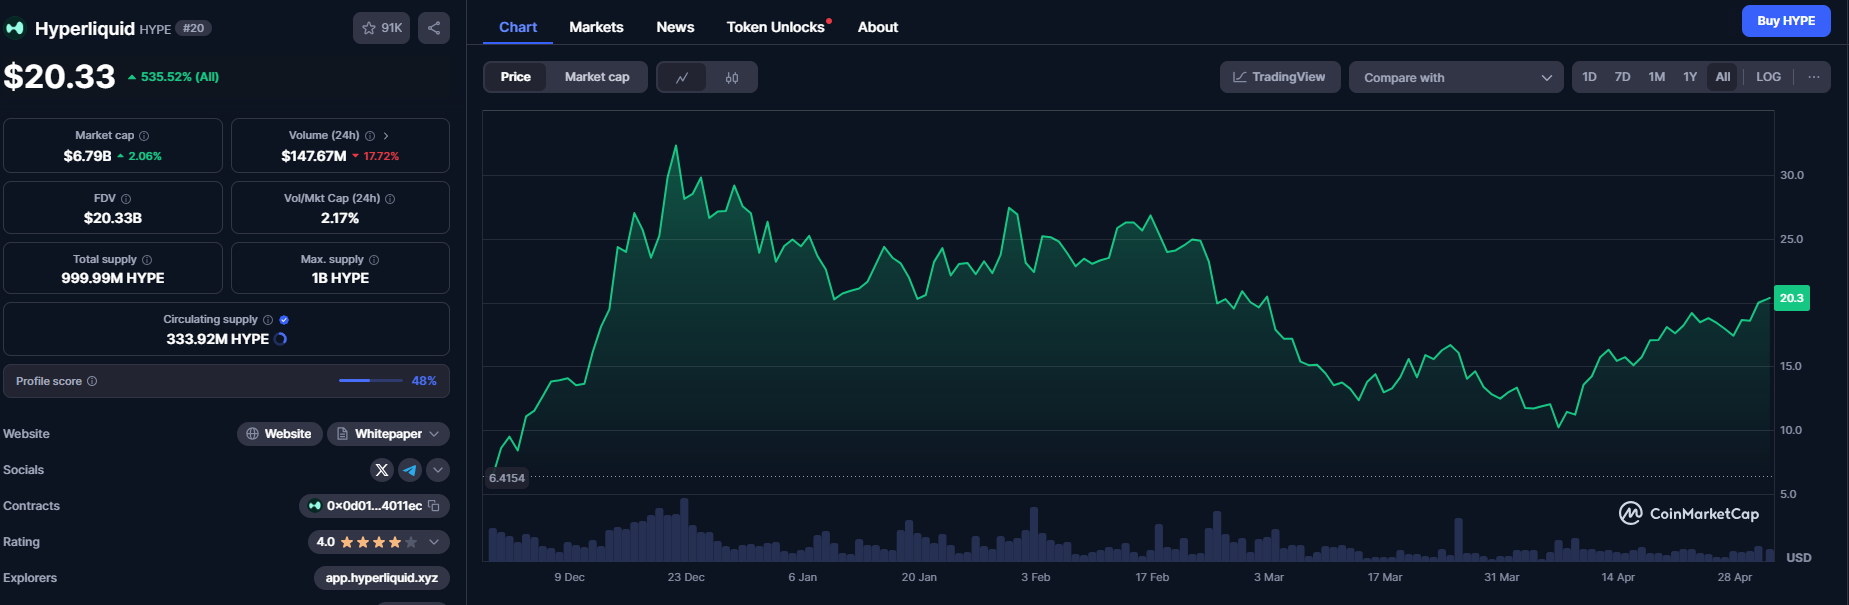Open the Telegram social link
The height and width of the screenshot is (605, 1849).
click(x=410, y=470)
